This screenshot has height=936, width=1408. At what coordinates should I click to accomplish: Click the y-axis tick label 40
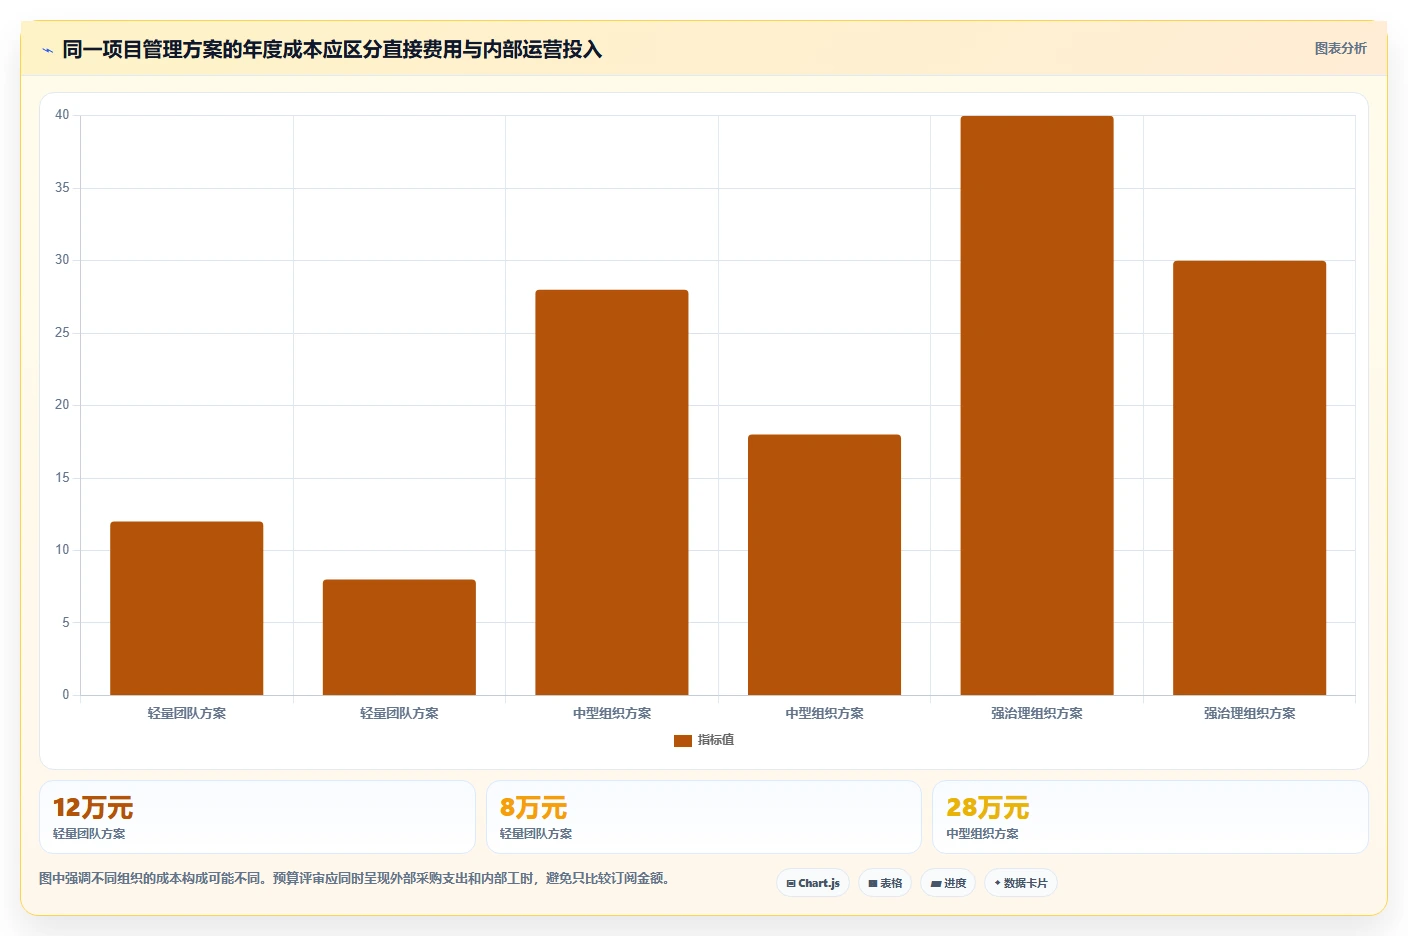coord(62,115)
